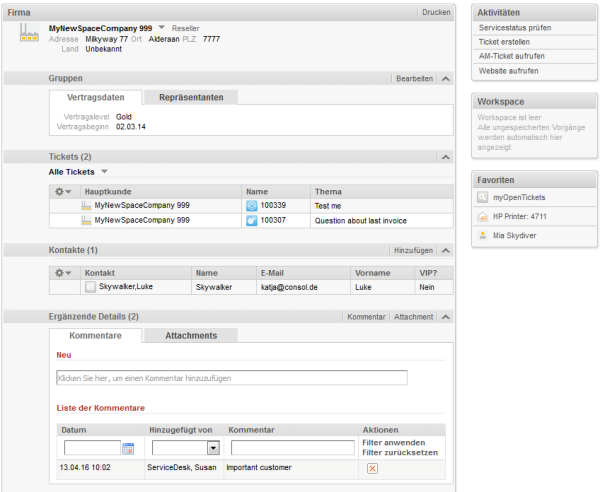Click the new comment input field

232,378
